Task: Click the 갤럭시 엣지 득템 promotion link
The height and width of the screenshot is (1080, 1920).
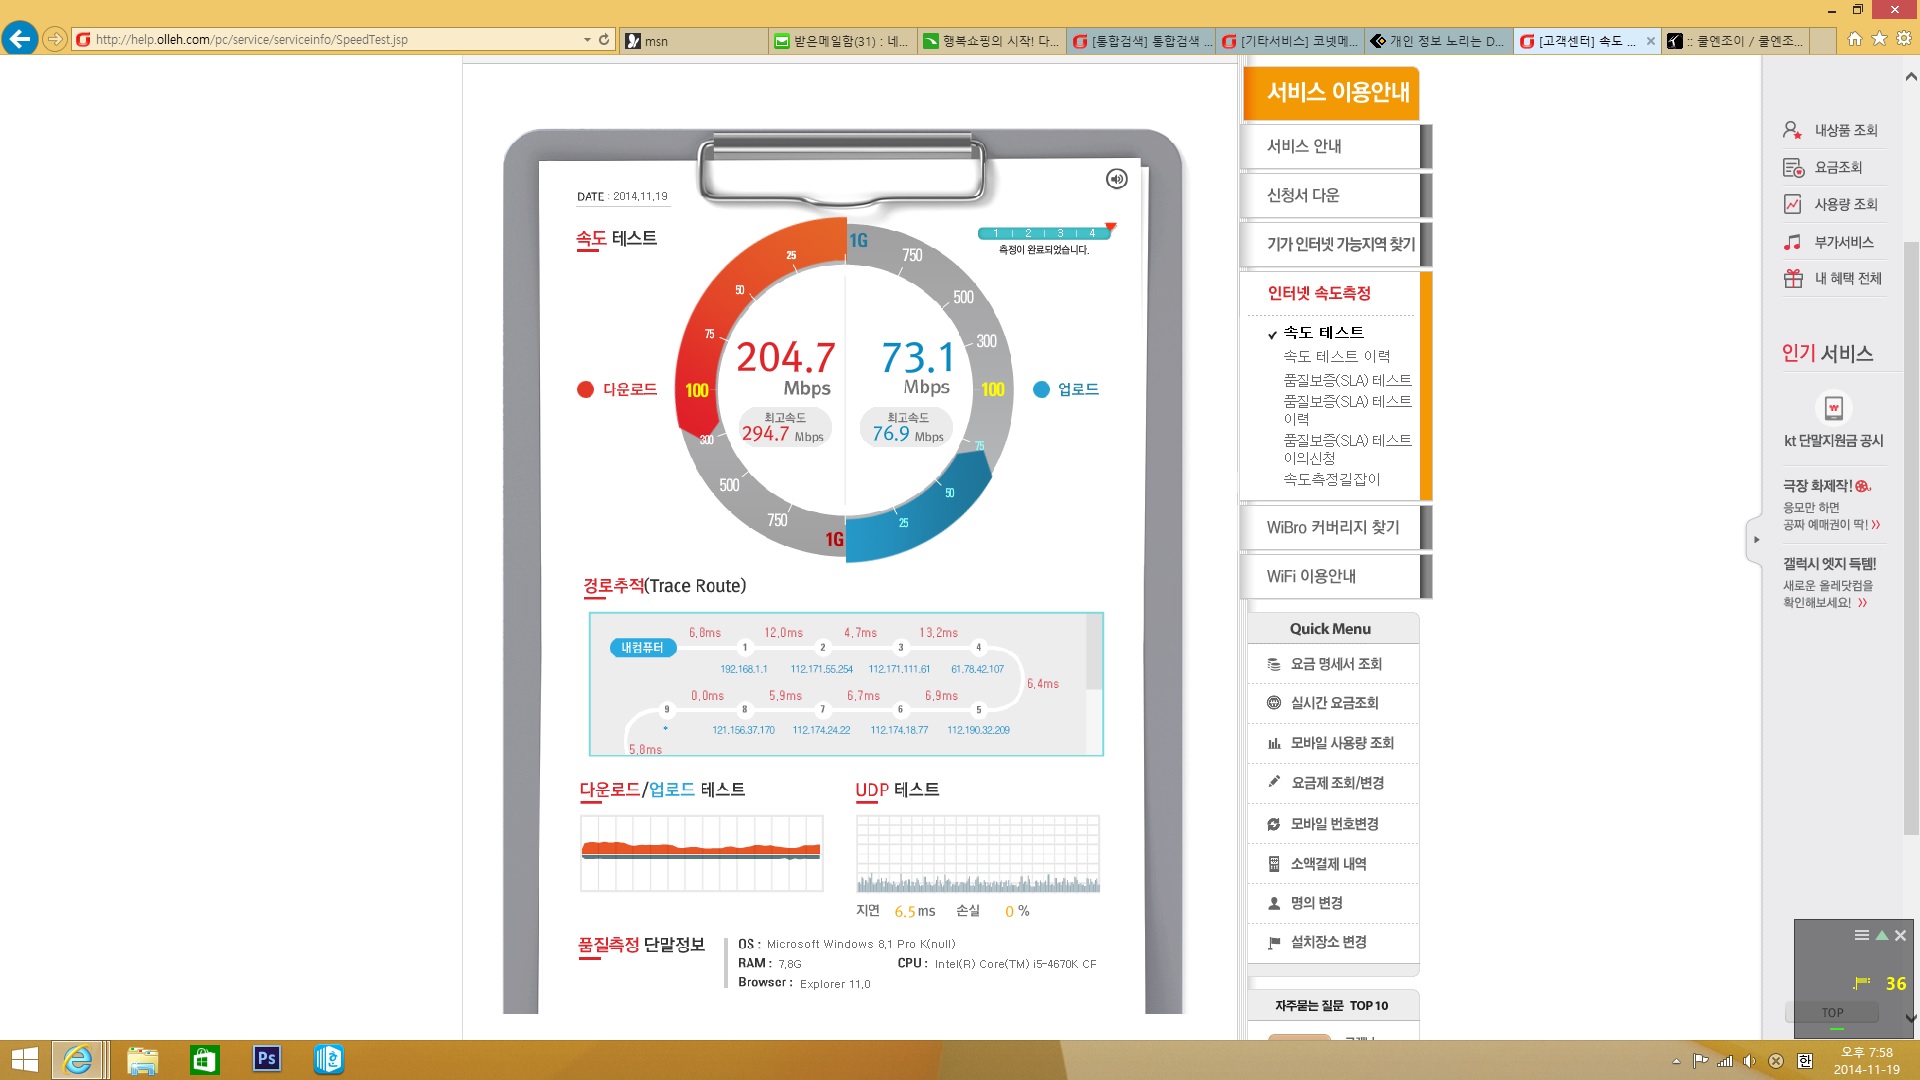Action: pyautogui.click(x=1830, y=583)
